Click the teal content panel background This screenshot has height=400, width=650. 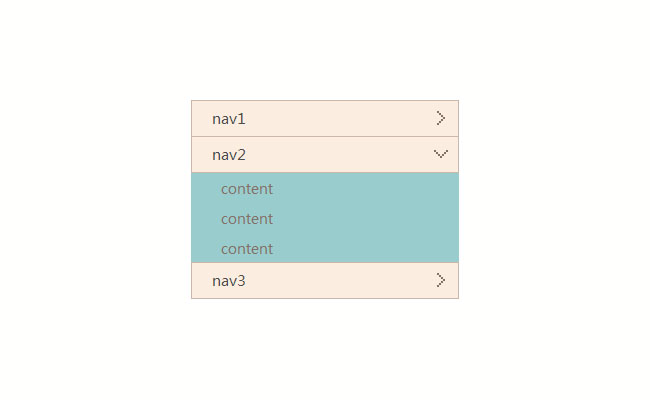click(x=380, y=218)
